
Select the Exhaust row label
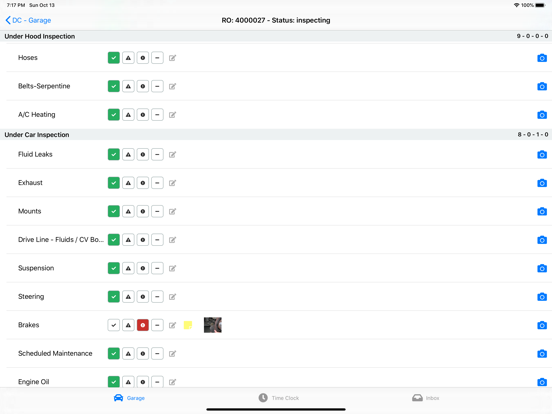point(30,183)
